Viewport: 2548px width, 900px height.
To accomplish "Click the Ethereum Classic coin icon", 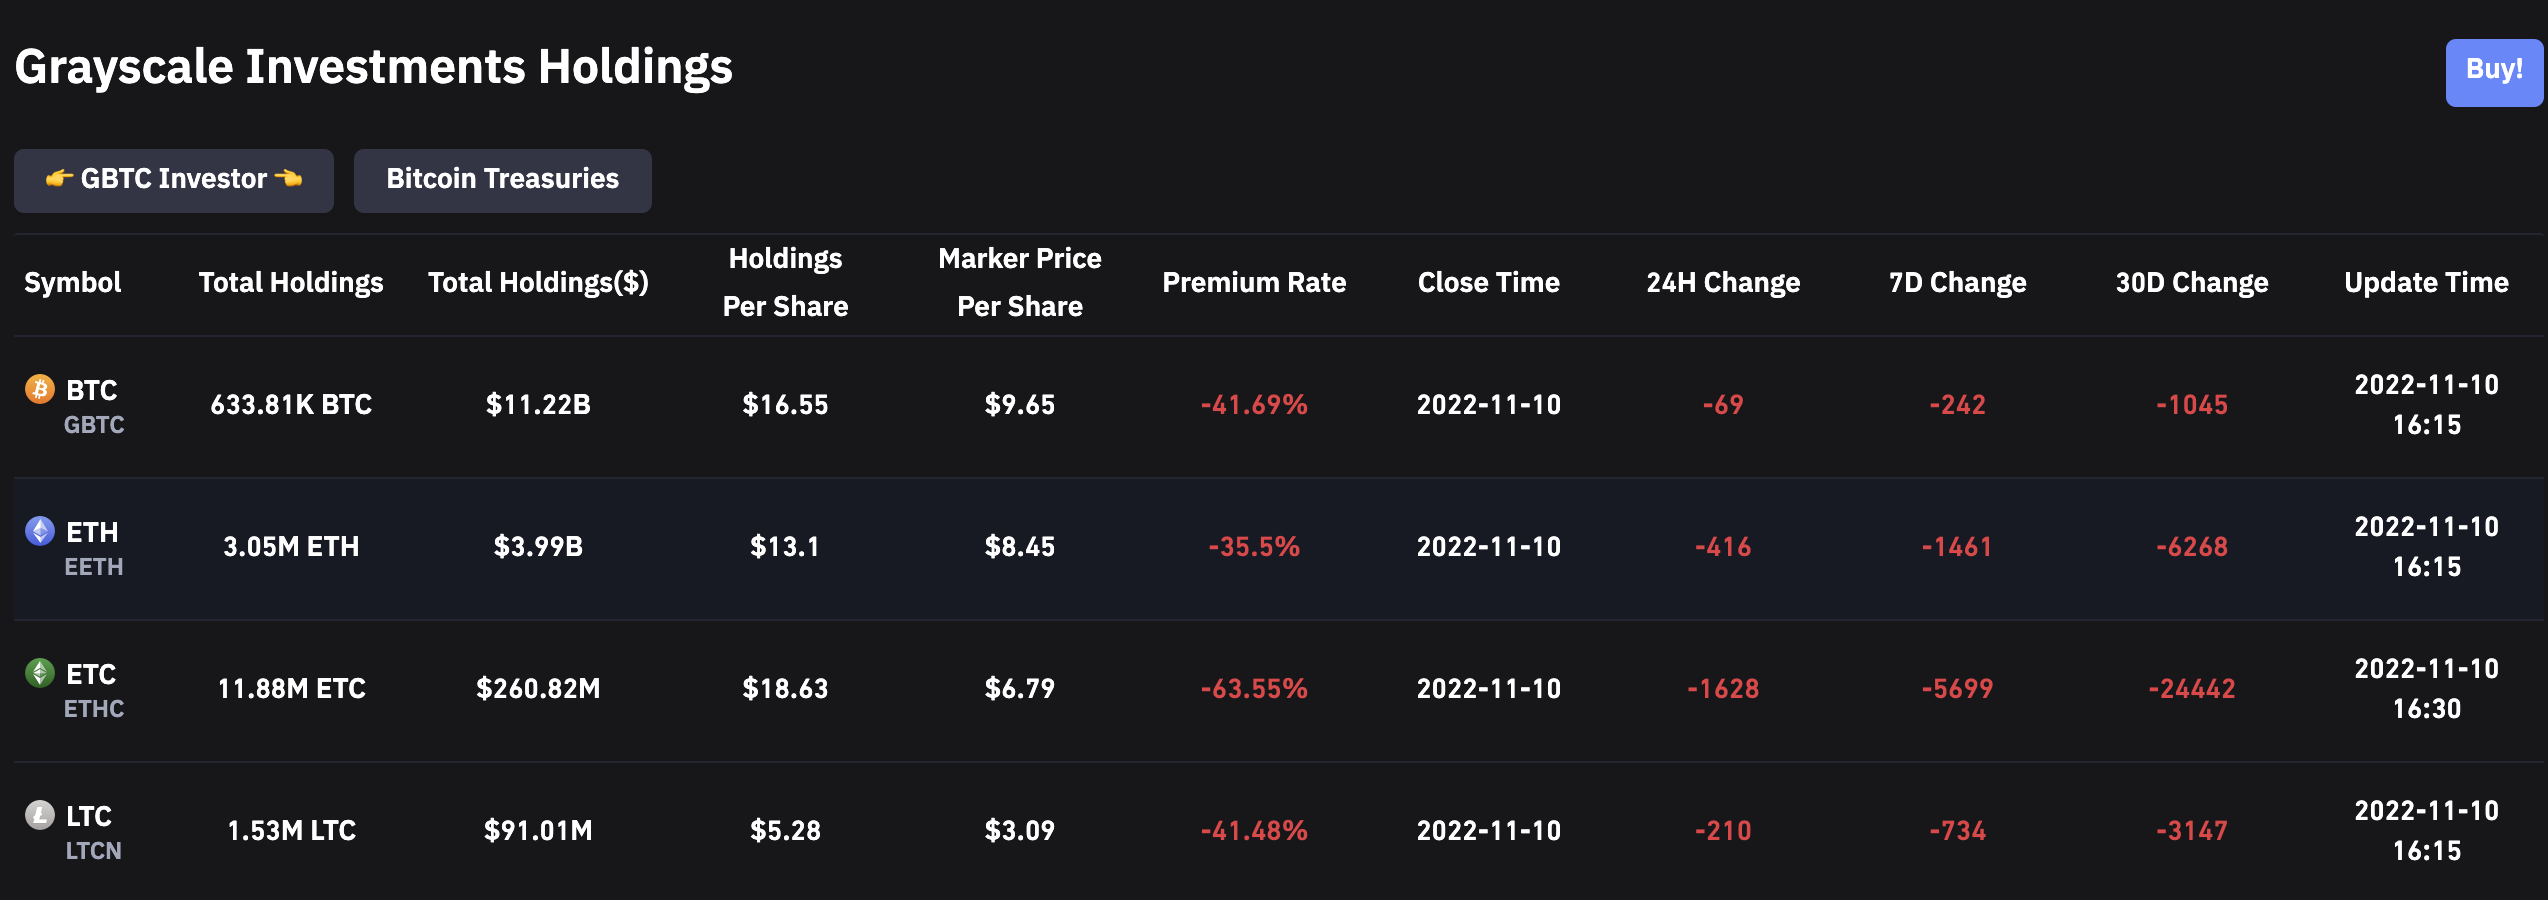I will point(40,673).
